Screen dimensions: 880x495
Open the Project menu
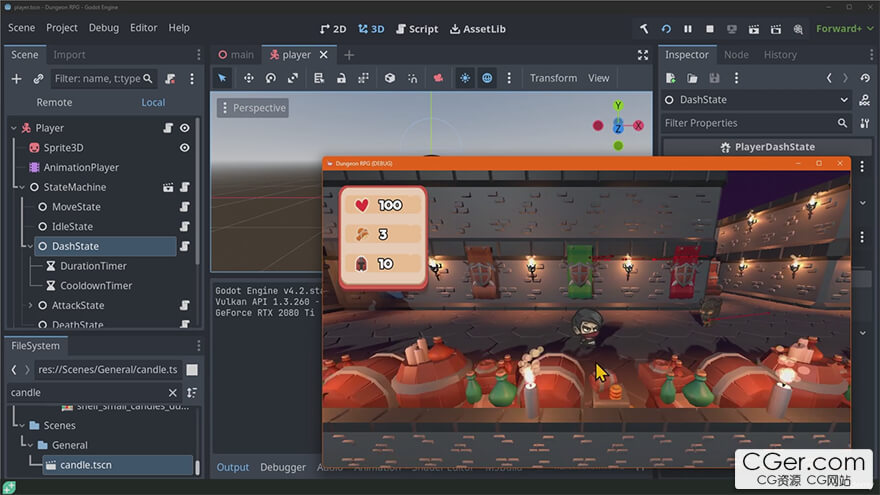coord(62,28)
